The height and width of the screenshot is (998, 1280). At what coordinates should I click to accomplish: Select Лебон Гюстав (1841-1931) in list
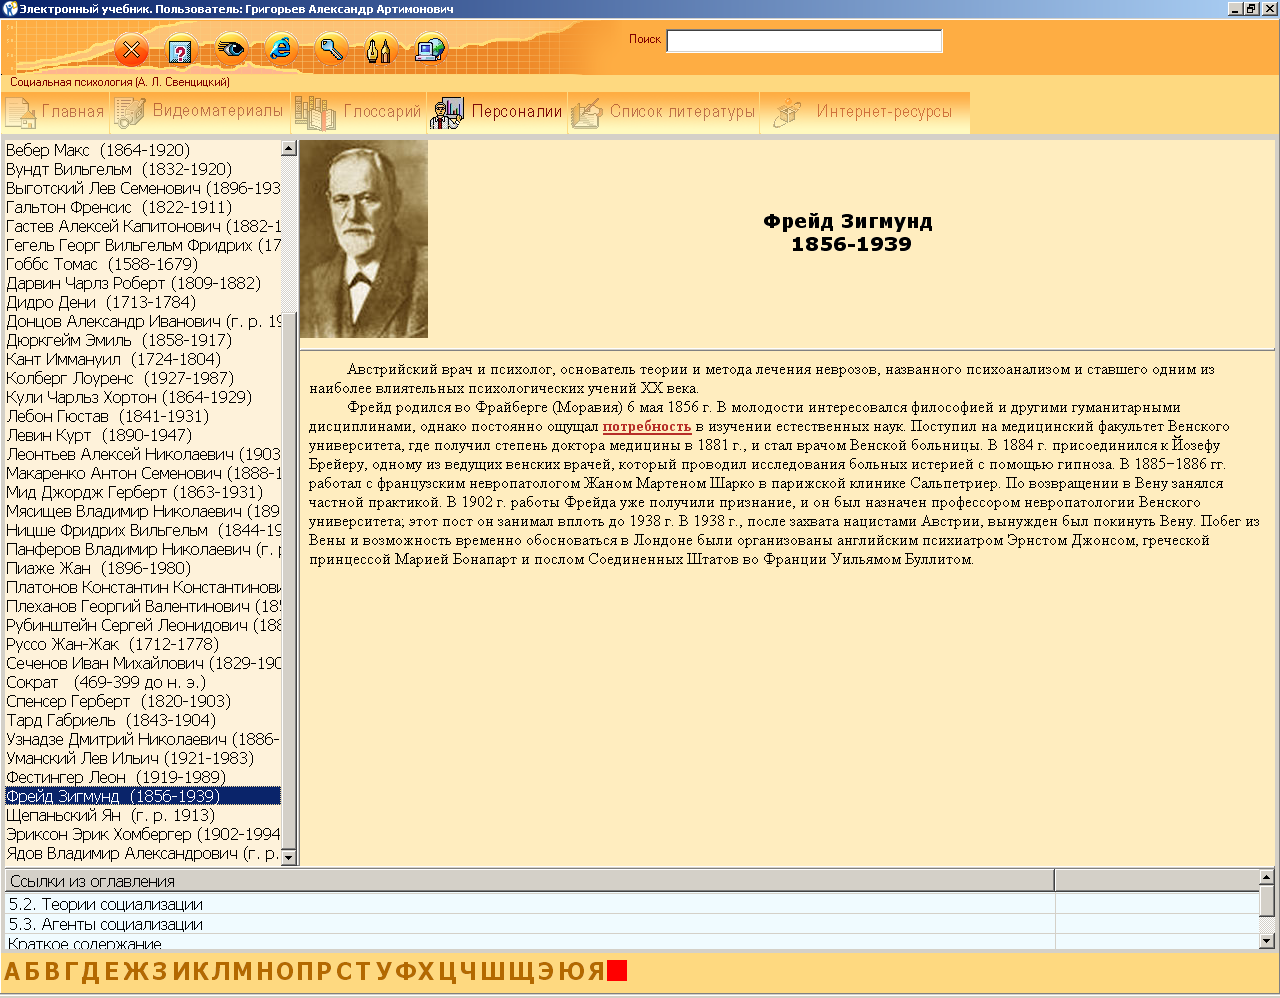[143, 416]
